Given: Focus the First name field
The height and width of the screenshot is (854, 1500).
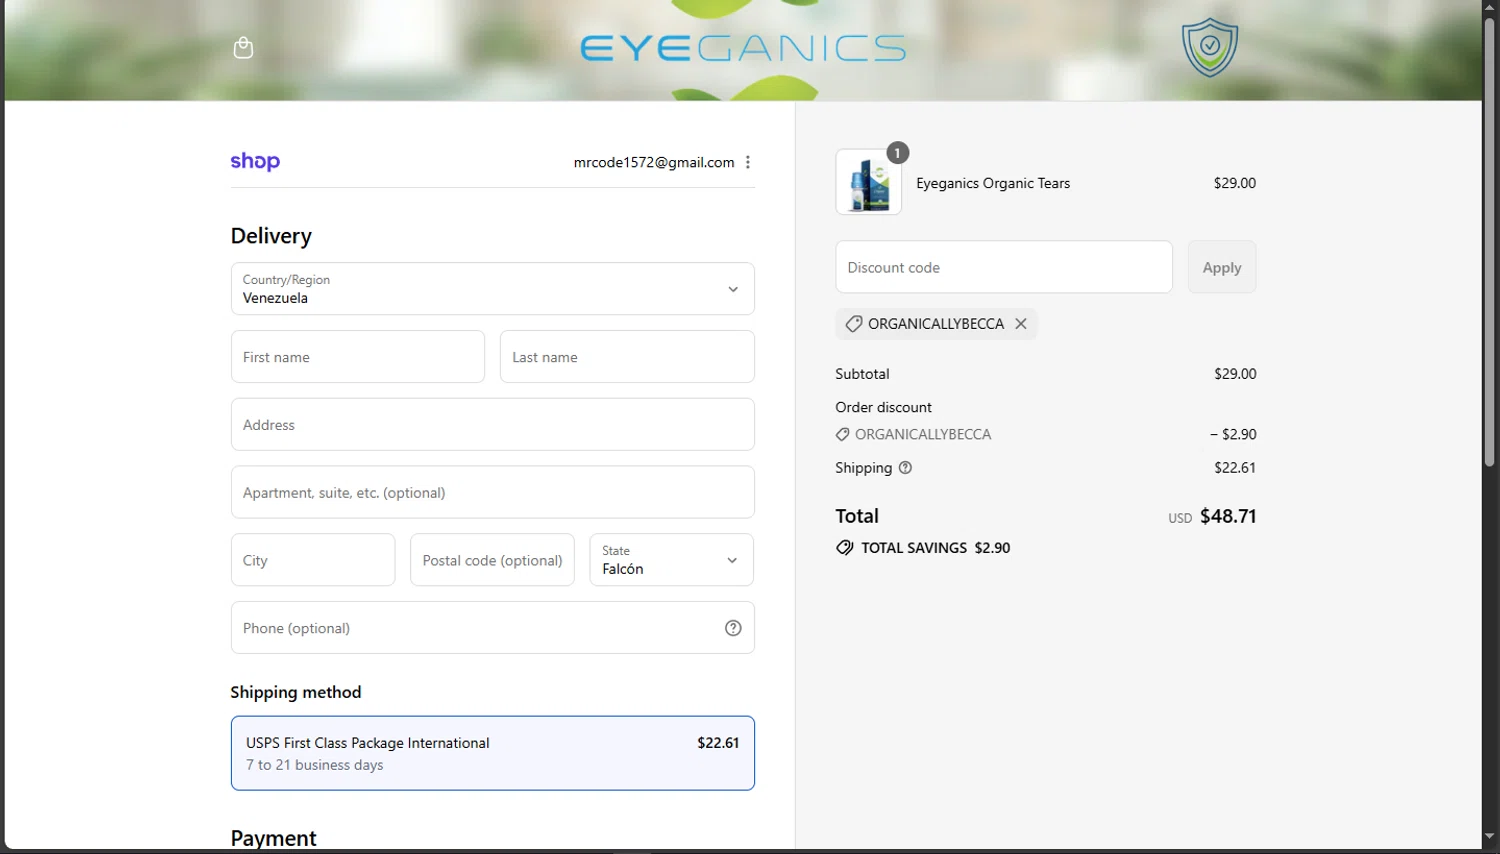Looking at the screenshot, I should point(357,357).
